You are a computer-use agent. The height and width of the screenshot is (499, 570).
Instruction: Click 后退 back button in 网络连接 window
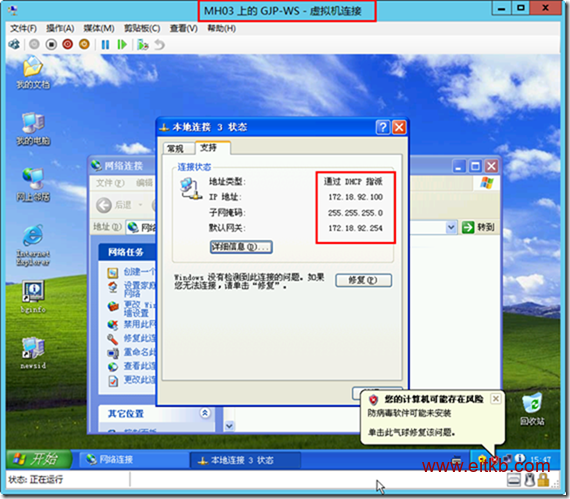click(114, 205)
